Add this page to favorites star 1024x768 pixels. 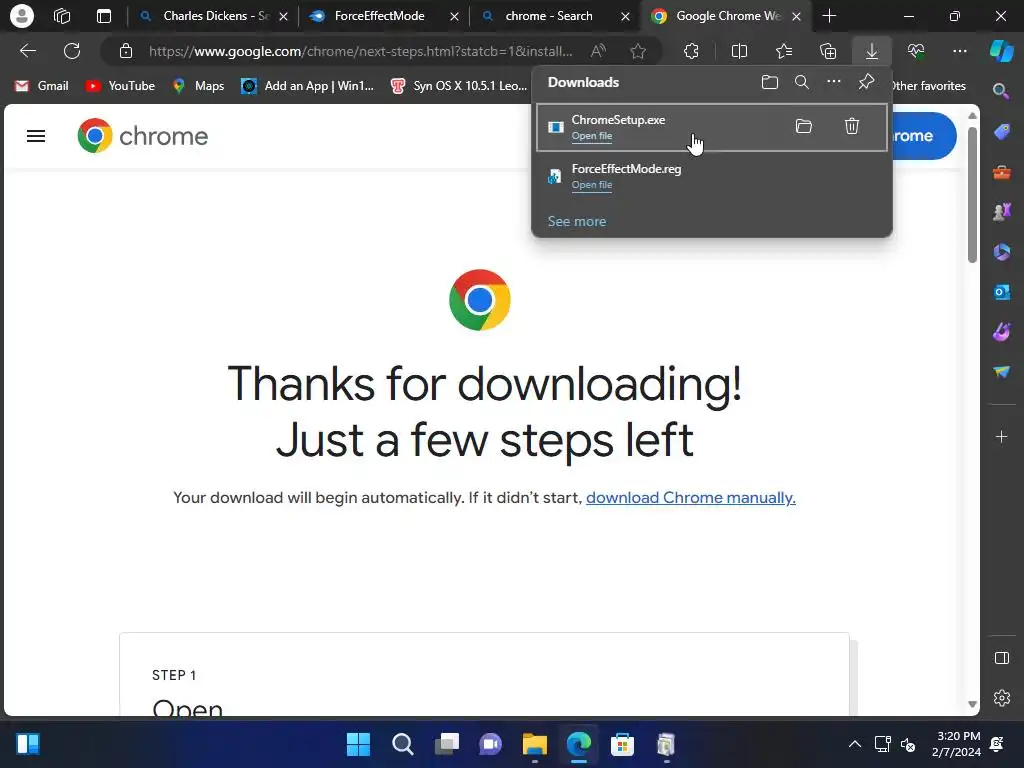638,51
